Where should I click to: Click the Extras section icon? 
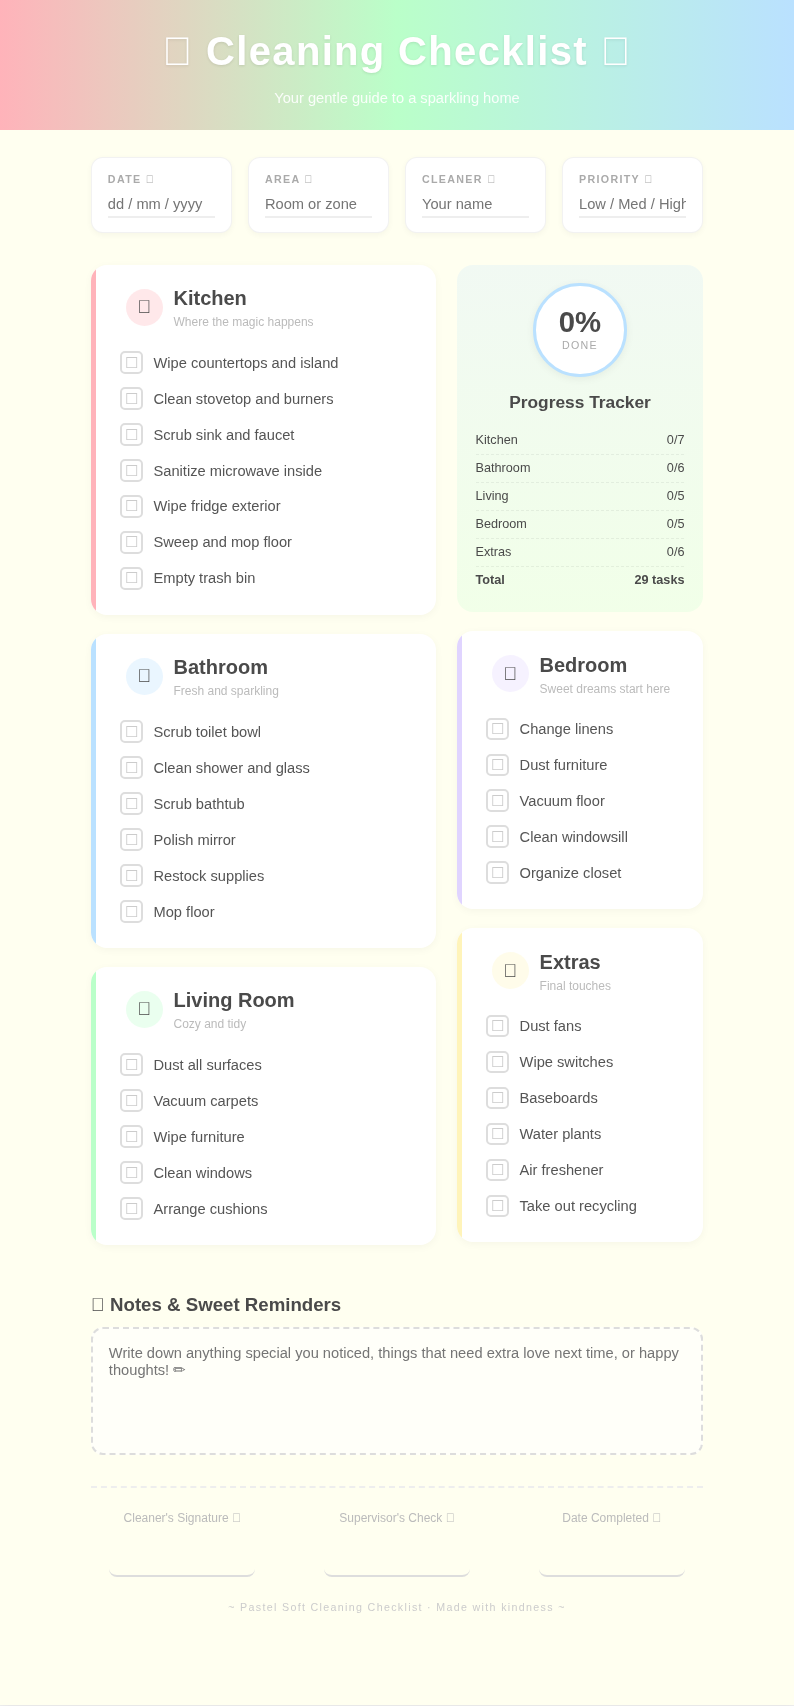510,970
